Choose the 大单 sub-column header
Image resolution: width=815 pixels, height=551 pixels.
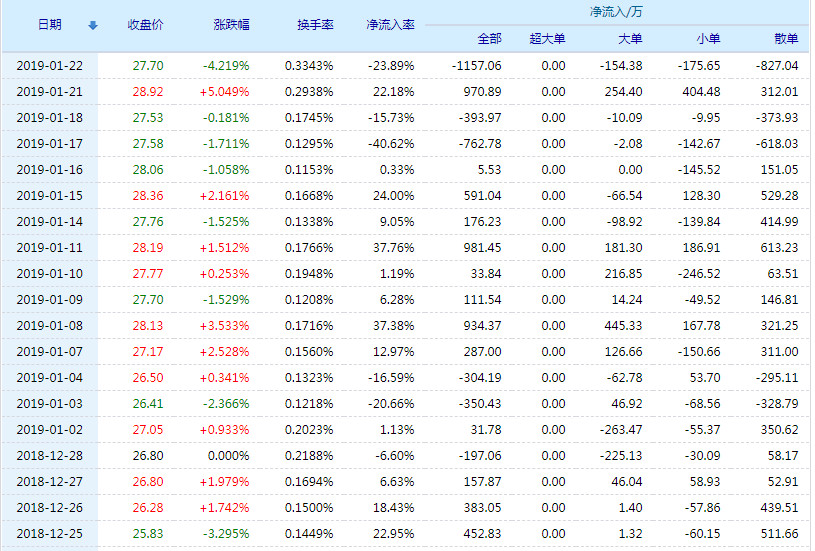pyautogui.click(x=630, y=39)
